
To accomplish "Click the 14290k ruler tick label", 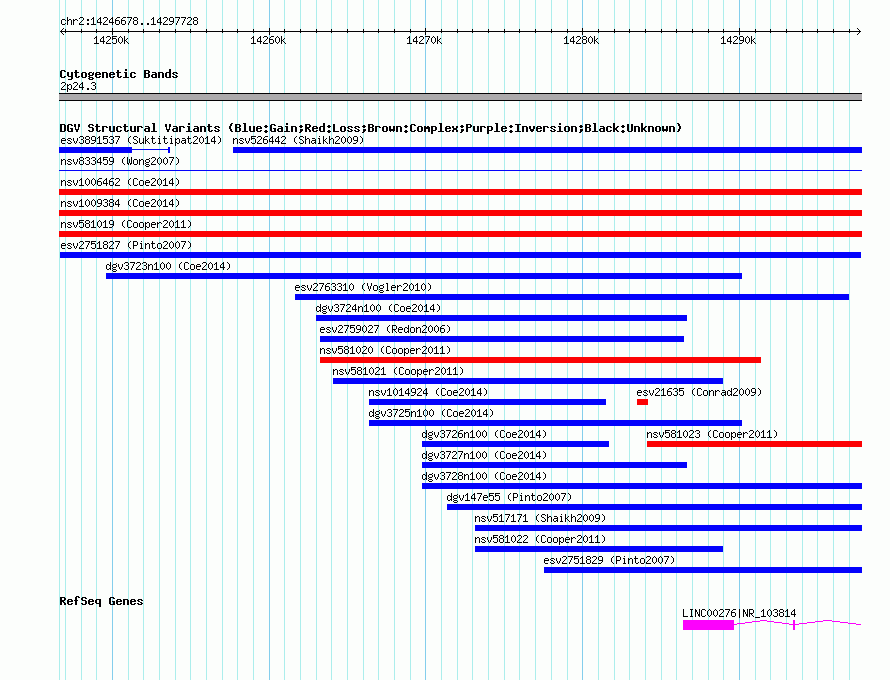I will pos(738,40).
